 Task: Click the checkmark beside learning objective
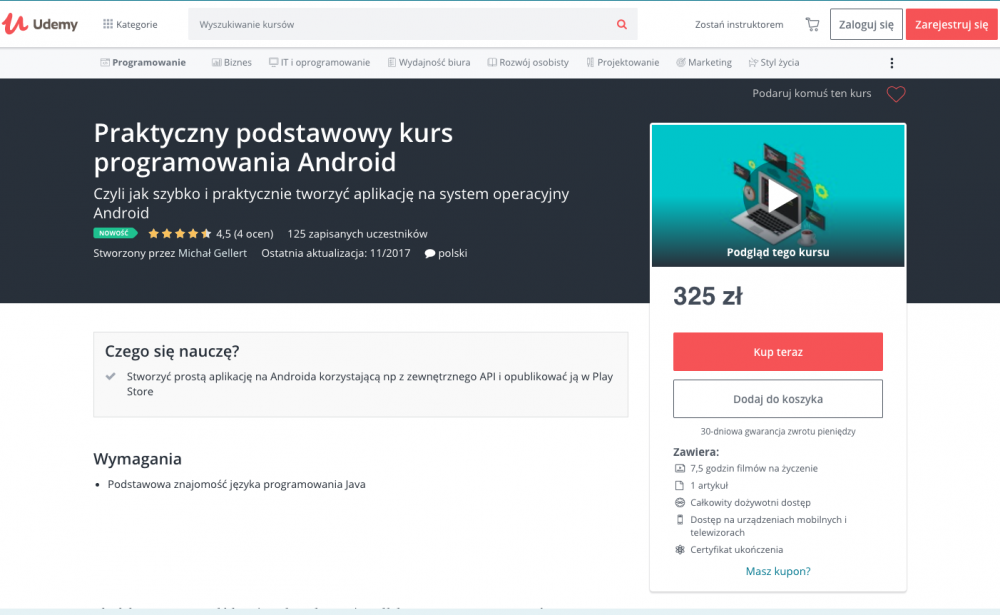click(111, 376)
